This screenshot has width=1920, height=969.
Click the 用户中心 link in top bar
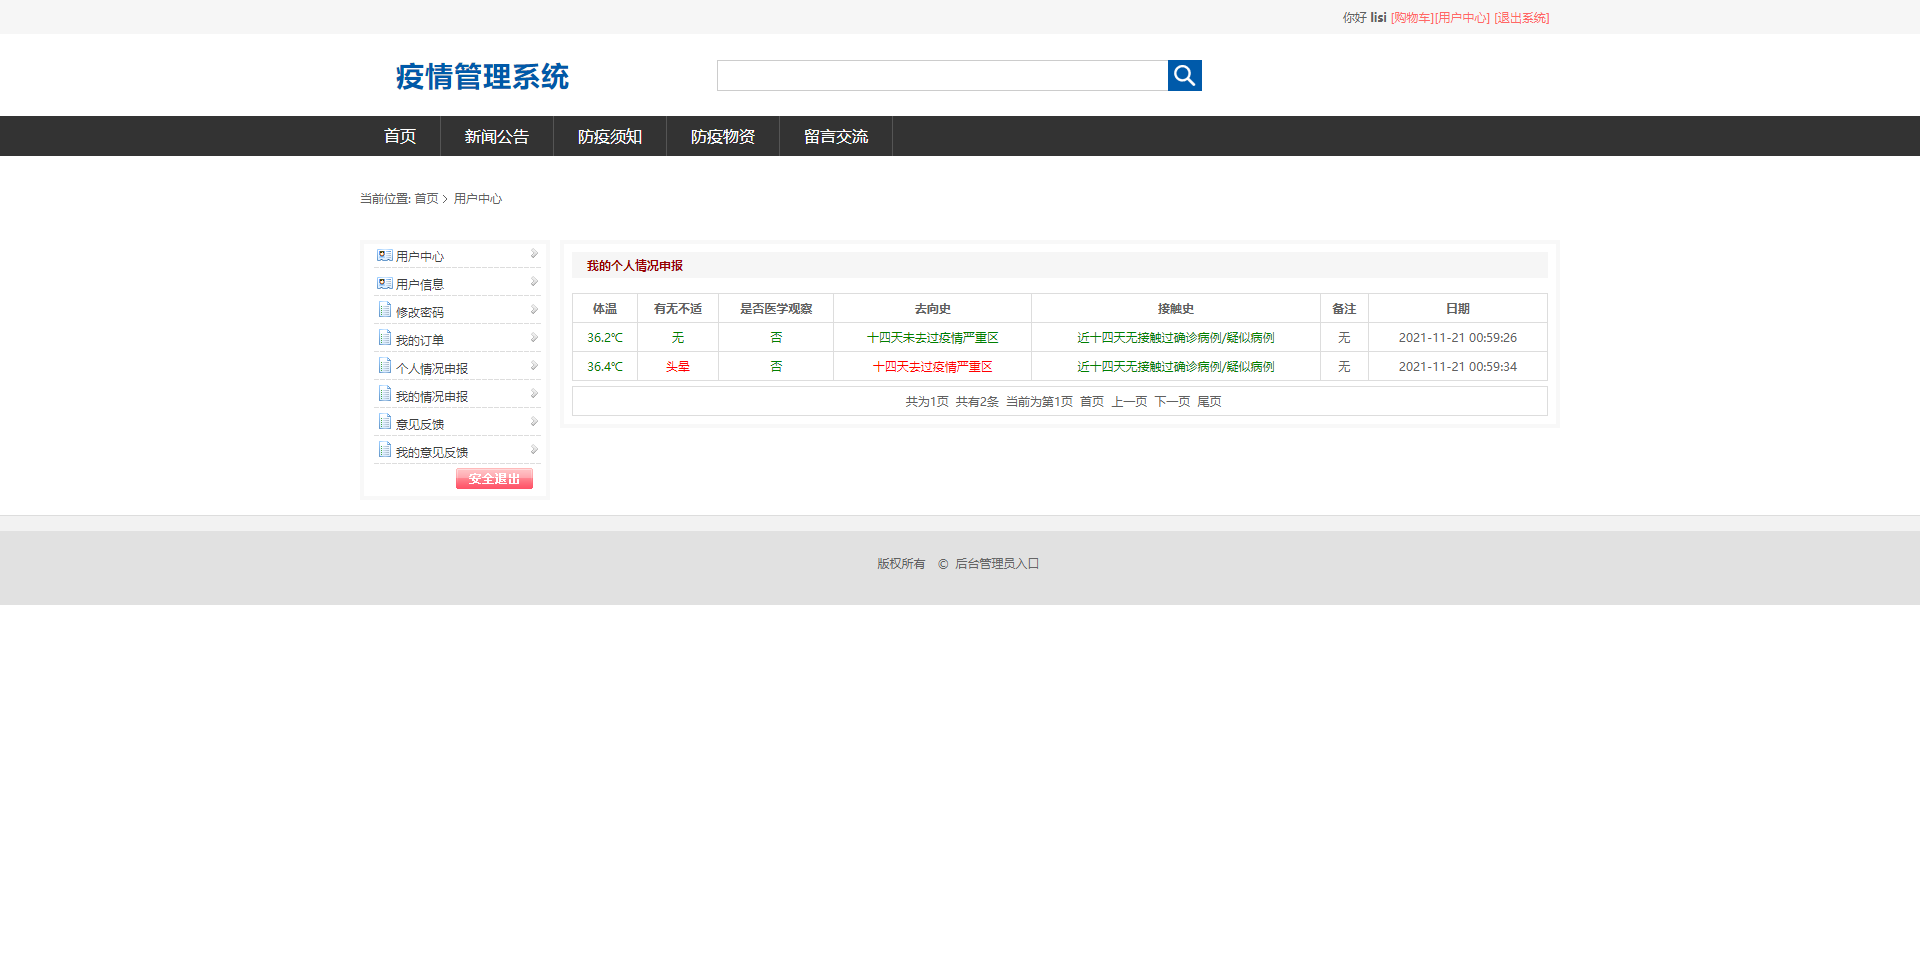[1462, 18]
